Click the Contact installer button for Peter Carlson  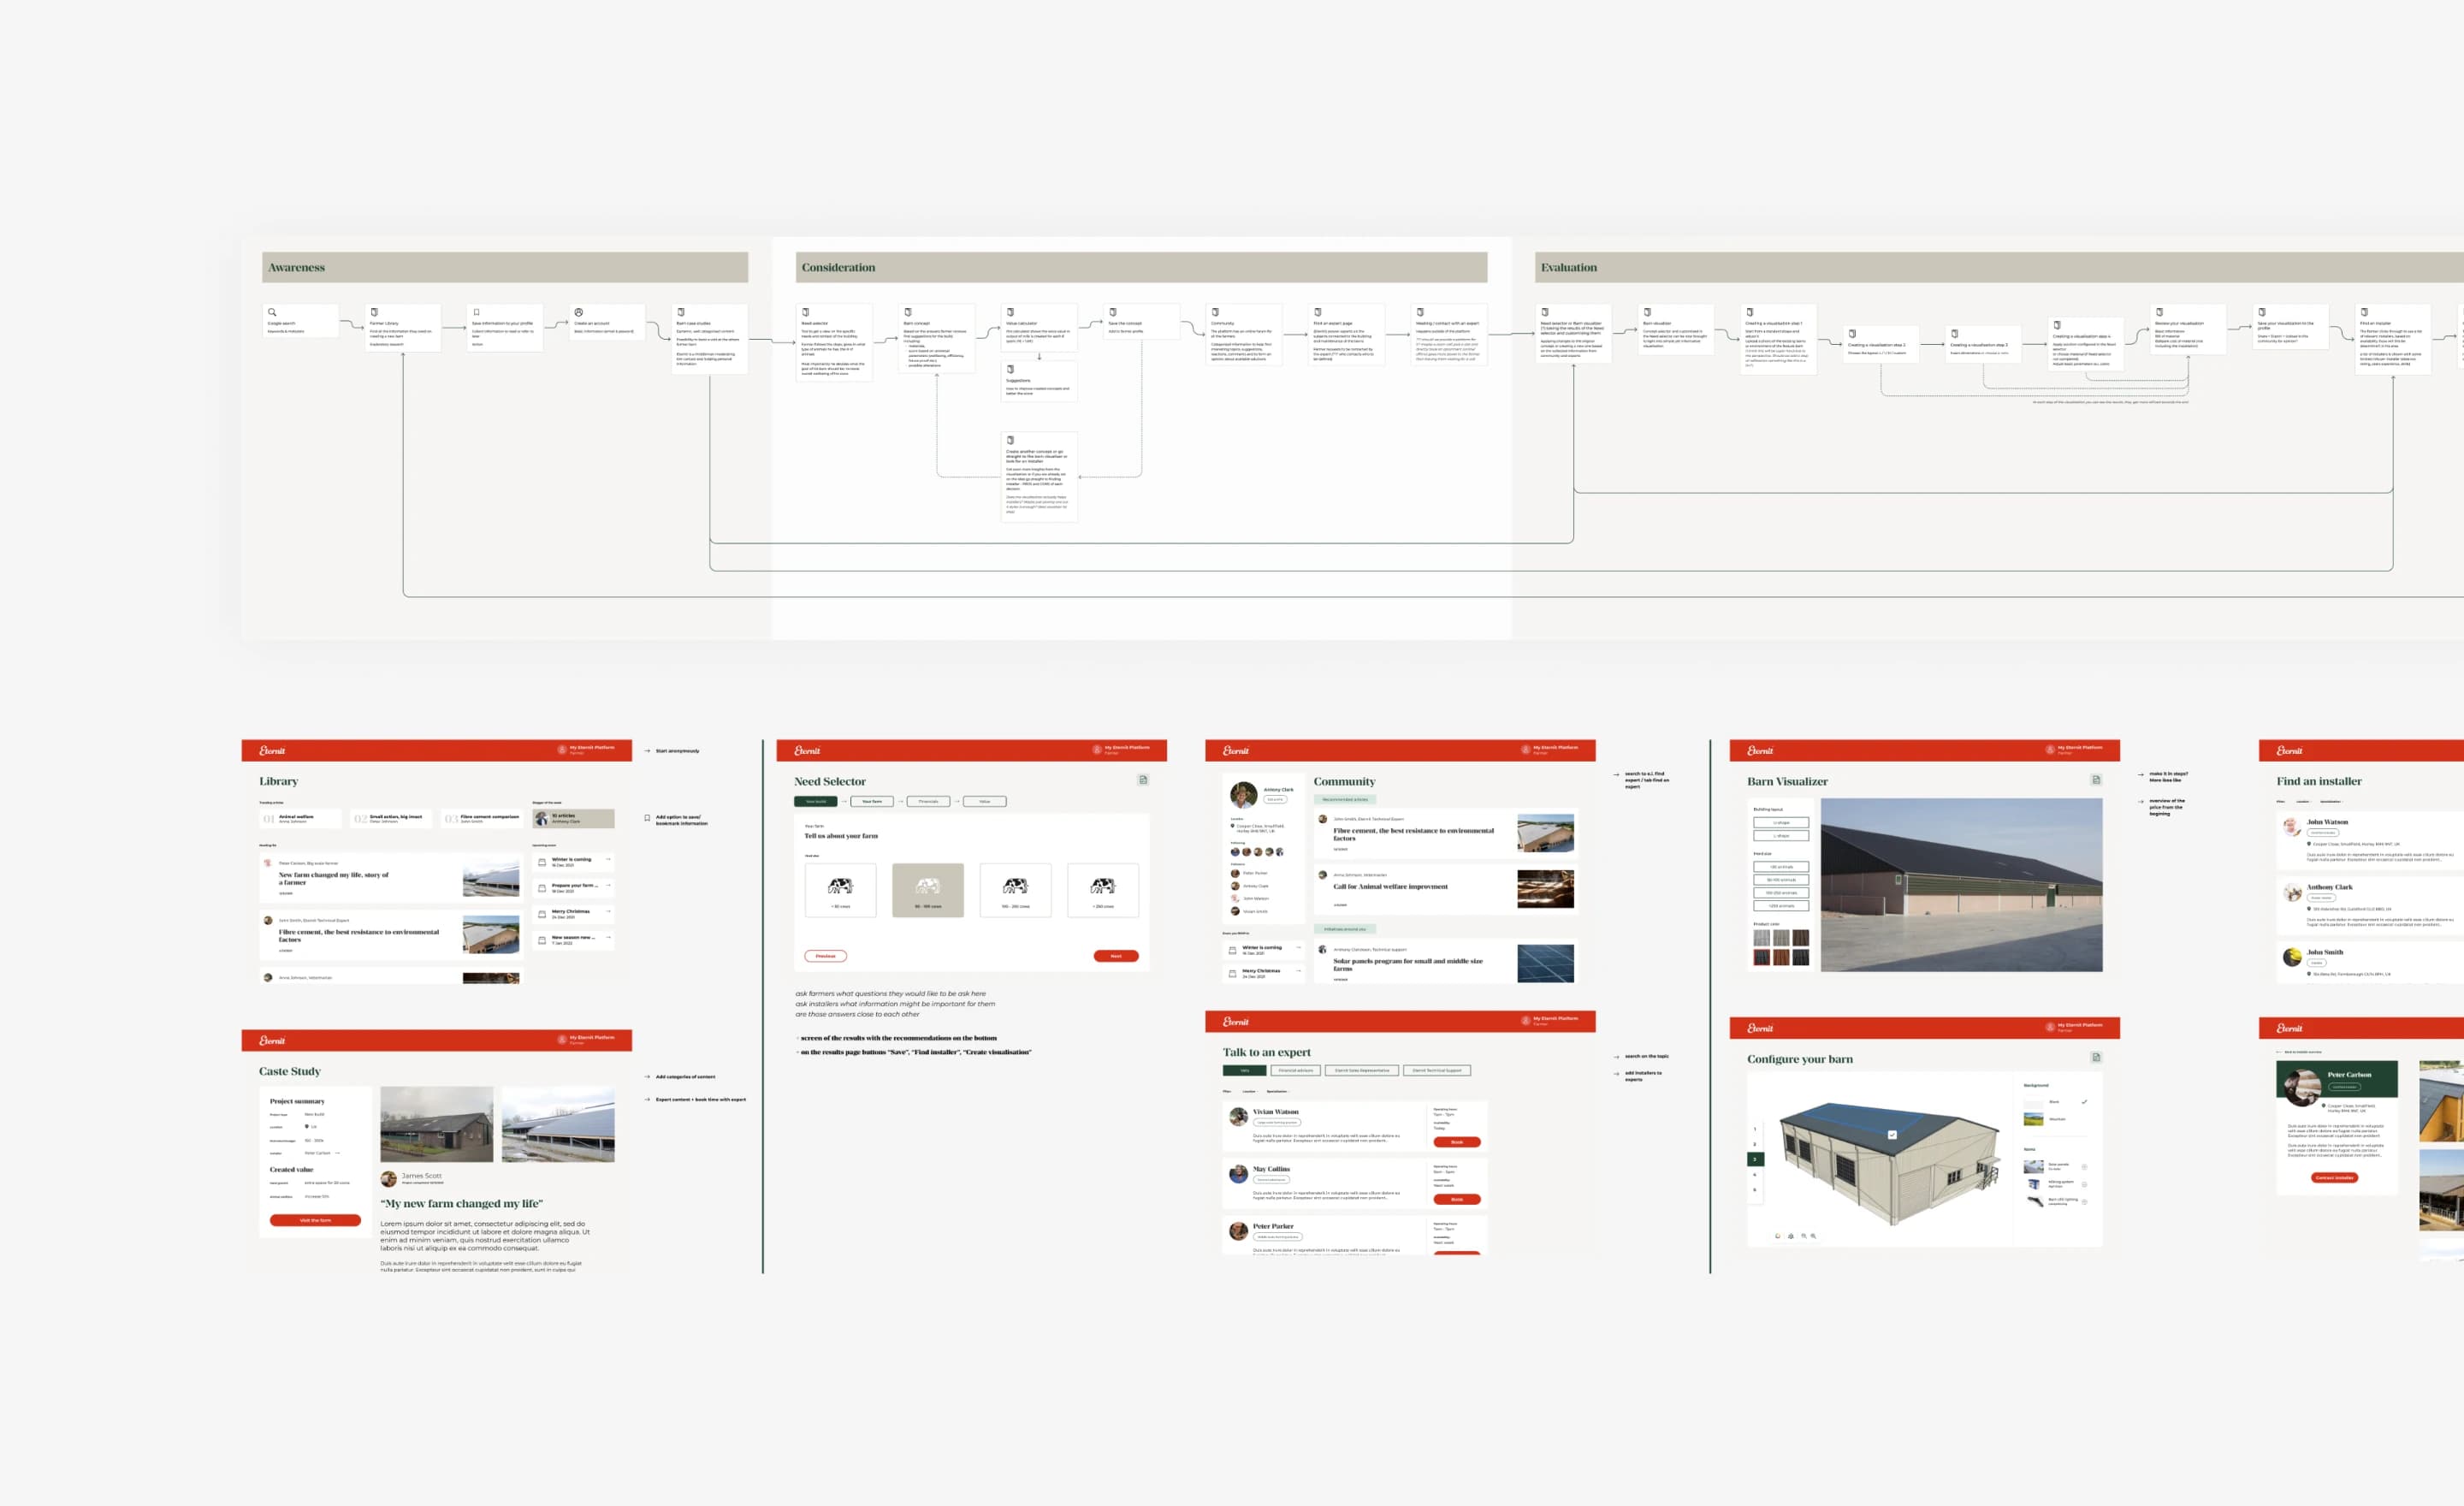click(2335, 1177)
